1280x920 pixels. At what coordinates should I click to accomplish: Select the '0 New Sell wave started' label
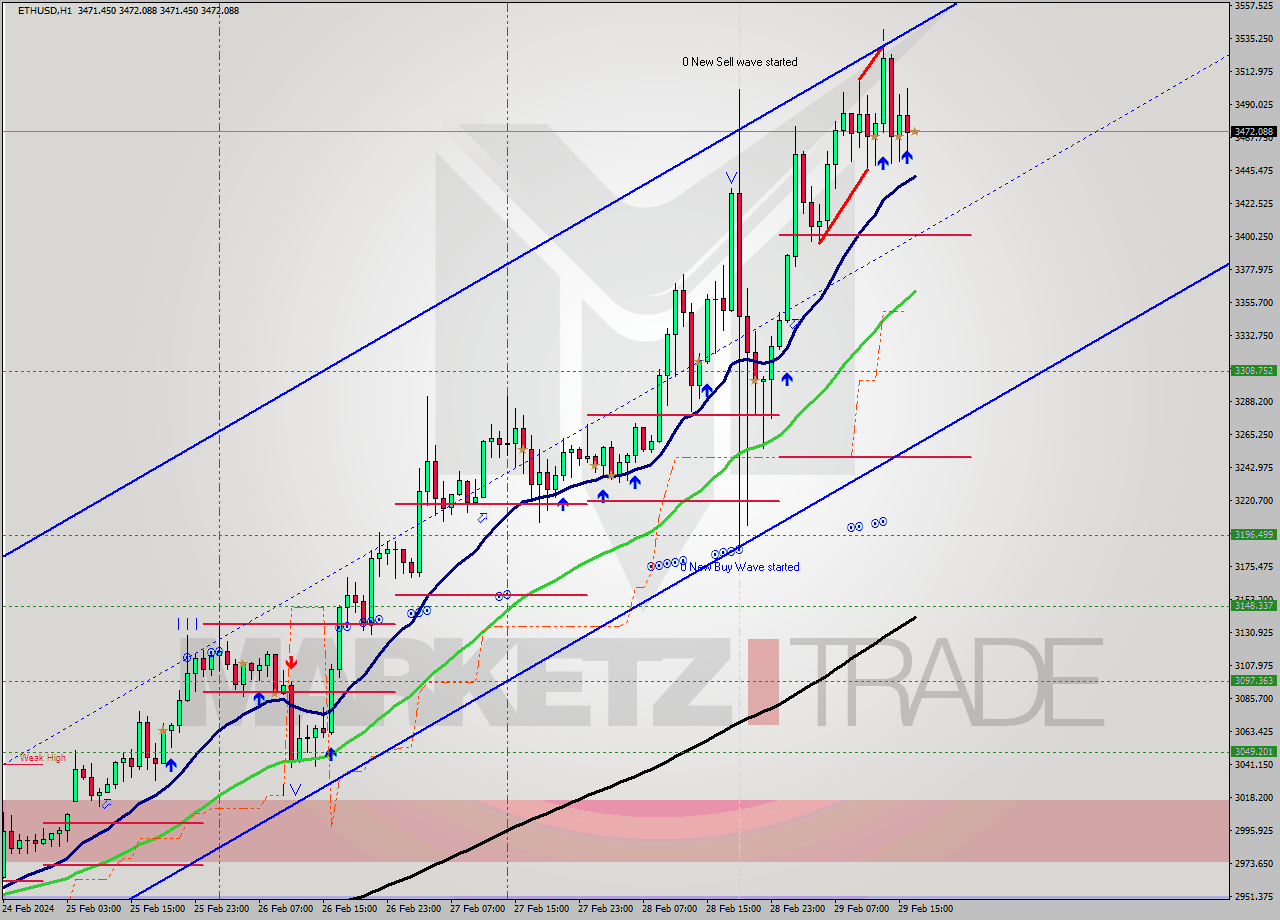click(740, 62)
